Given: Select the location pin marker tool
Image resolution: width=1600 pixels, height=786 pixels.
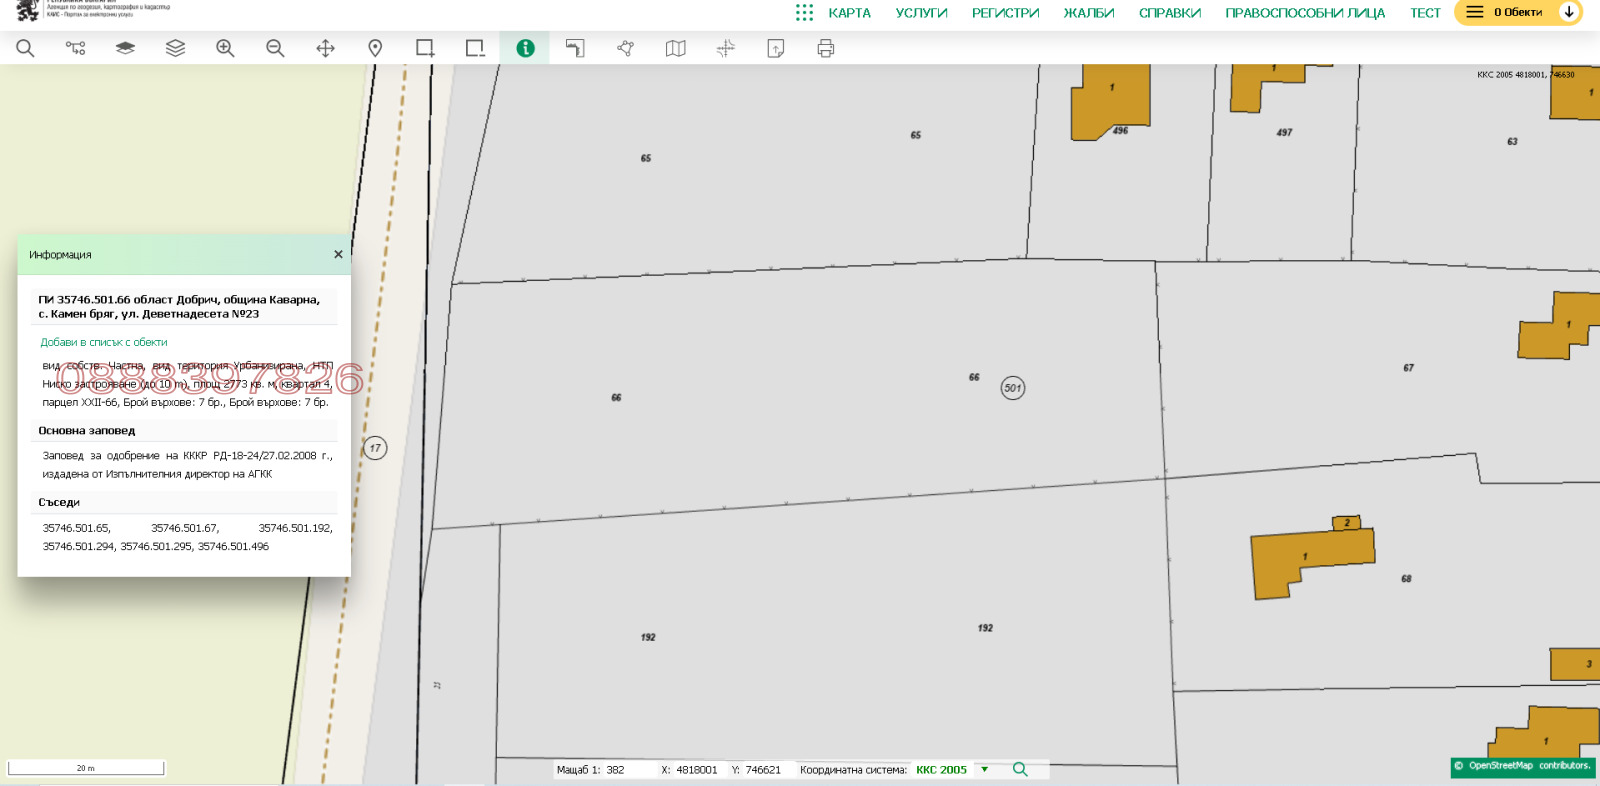Looking at the screenshot, I should (x=375, y=48).
